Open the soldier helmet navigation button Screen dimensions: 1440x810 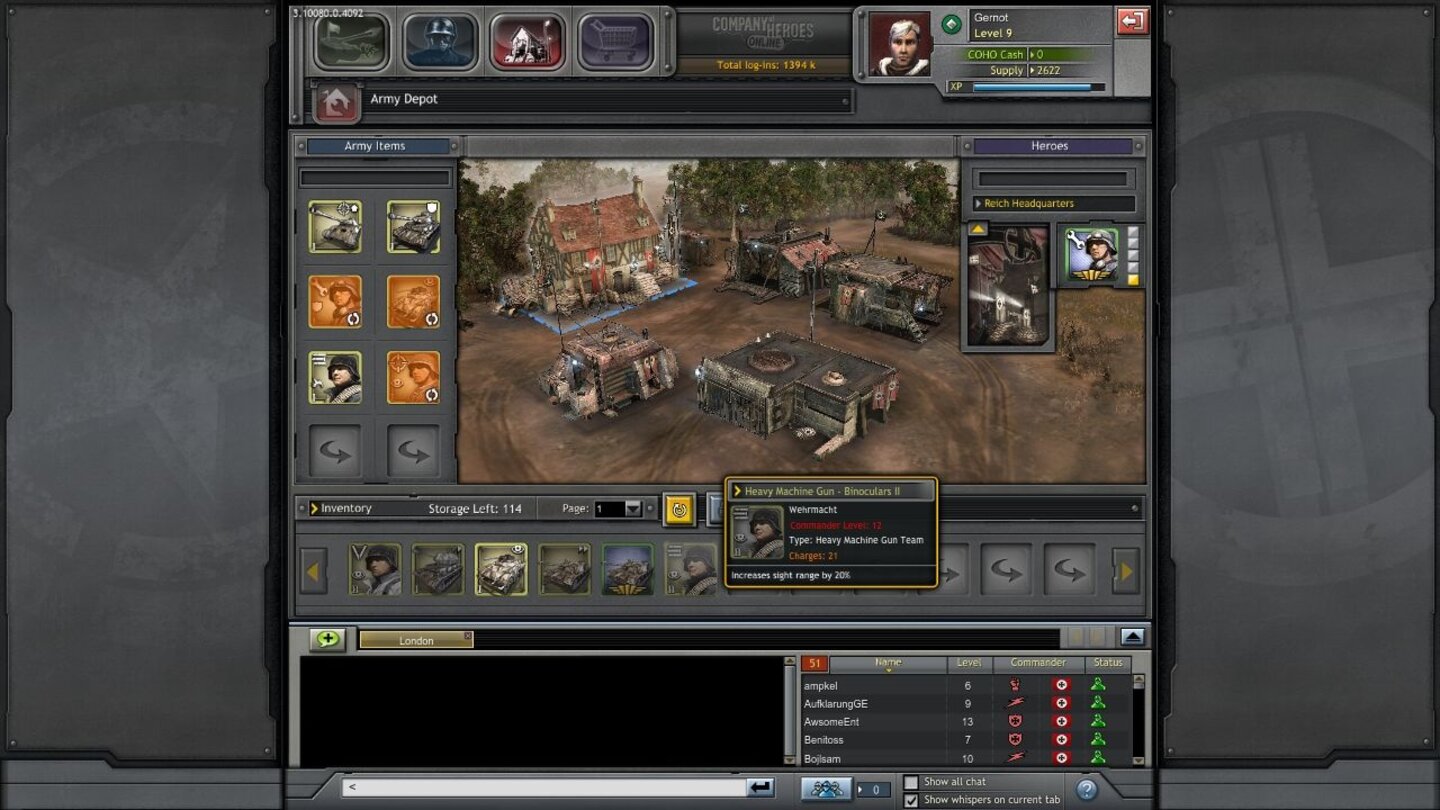click(x=440, y=40)
